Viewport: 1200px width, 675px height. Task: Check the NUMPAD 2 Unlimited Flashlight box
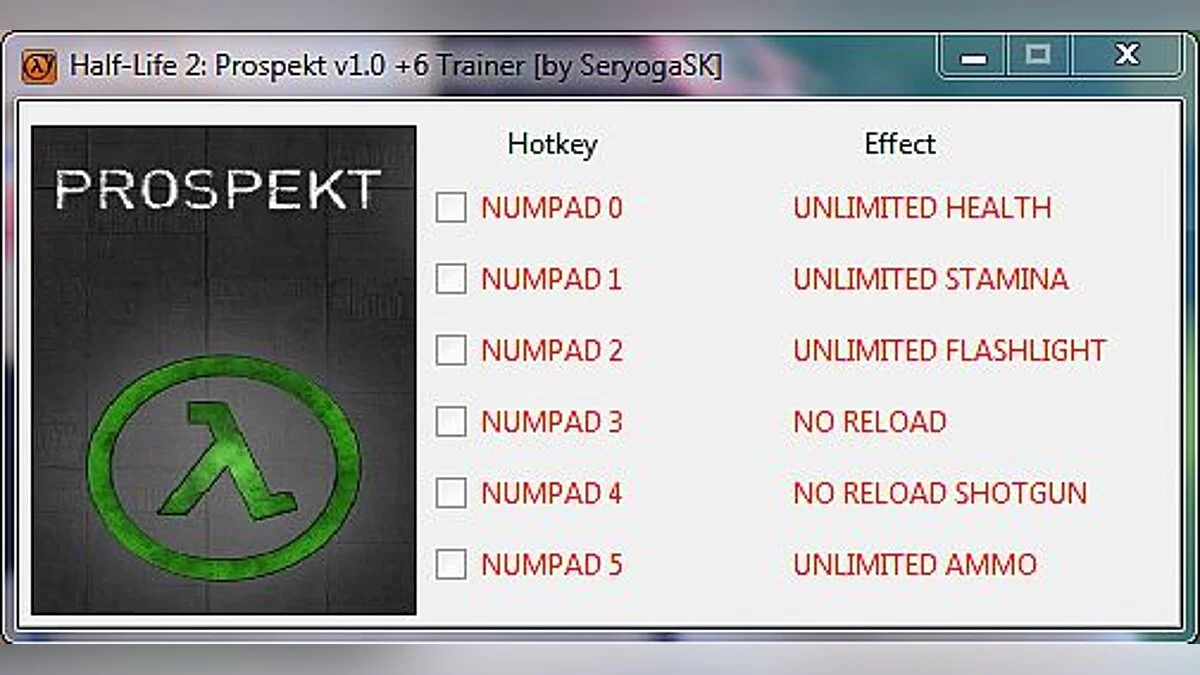click(451, 350)
